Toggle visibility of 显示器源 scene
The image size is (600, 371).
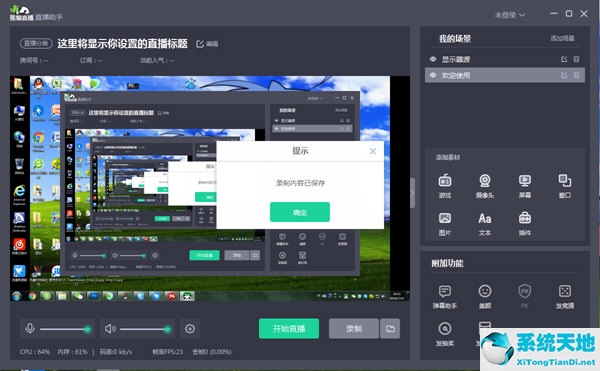tap(433, 59)
